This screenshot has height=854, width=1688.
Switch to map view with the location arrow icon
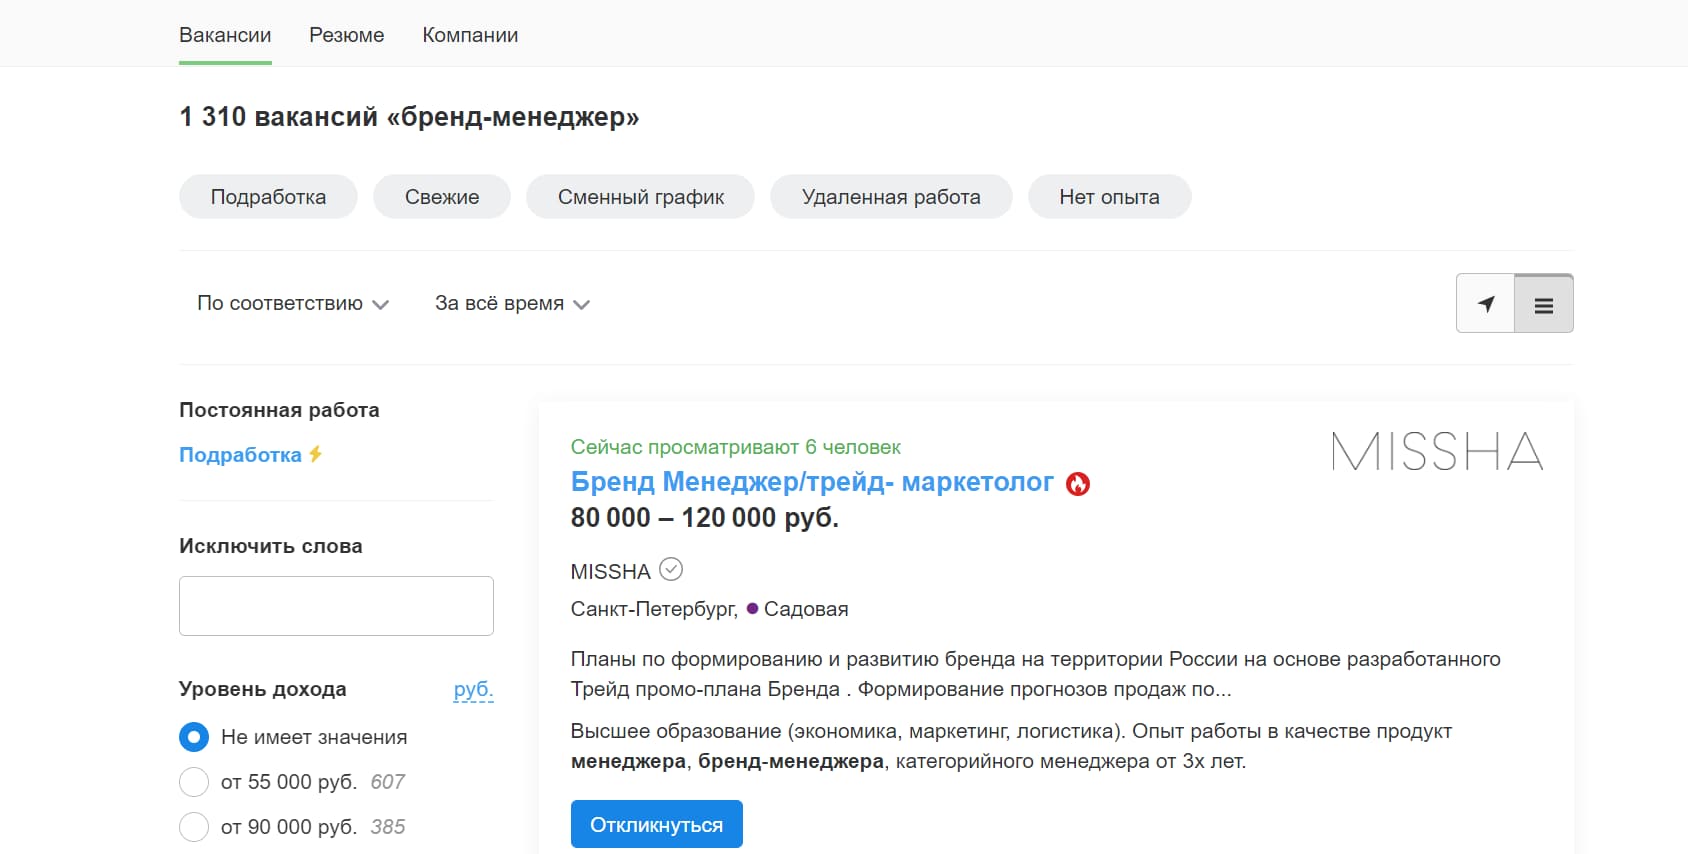(1486, 303)
